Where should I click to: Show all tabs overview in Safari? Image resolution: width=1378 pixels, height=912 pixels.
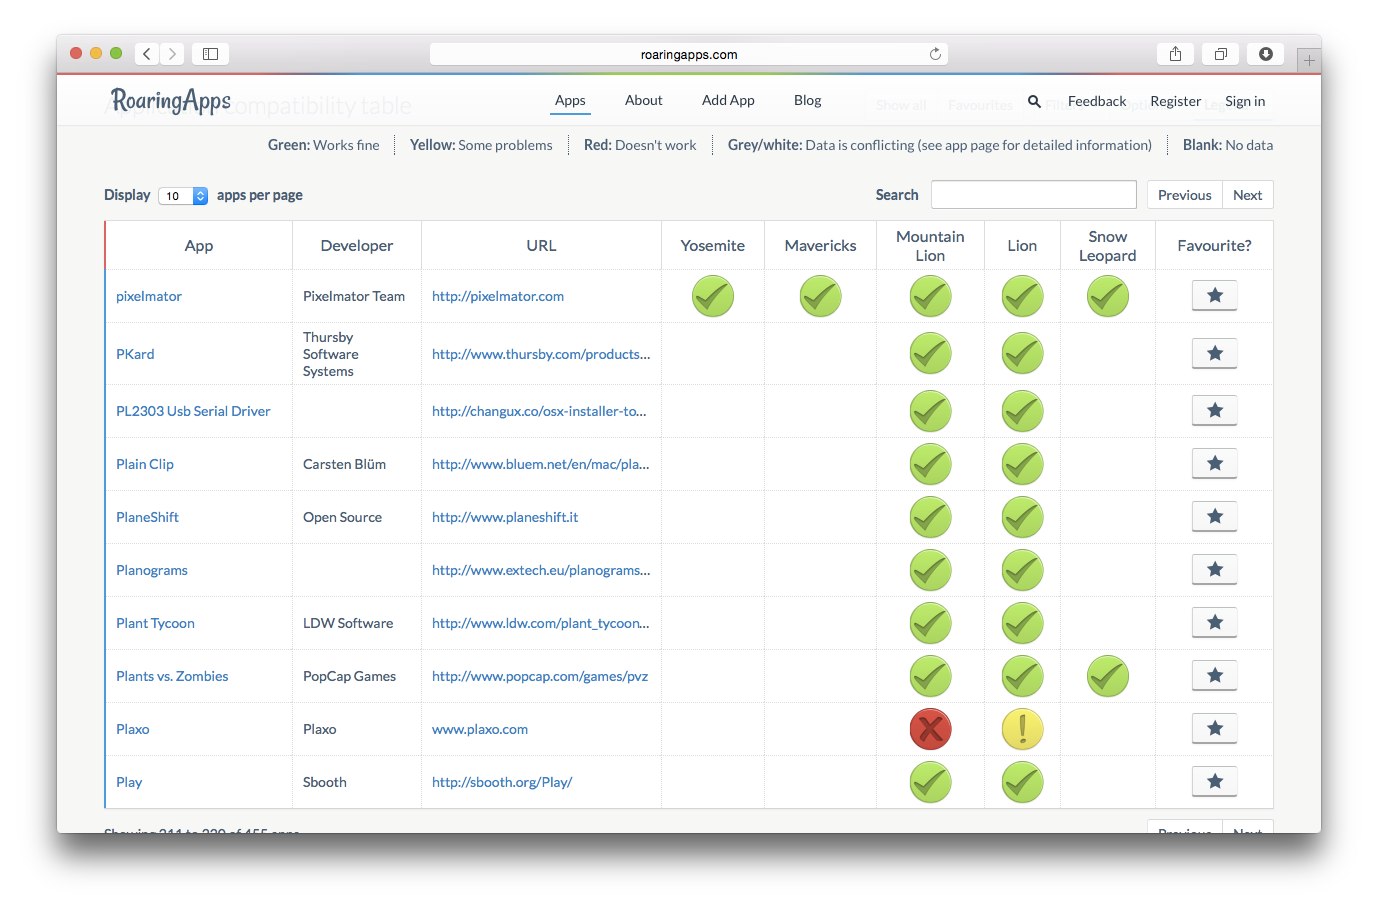pyautogui.click(x=1221, y=54)
